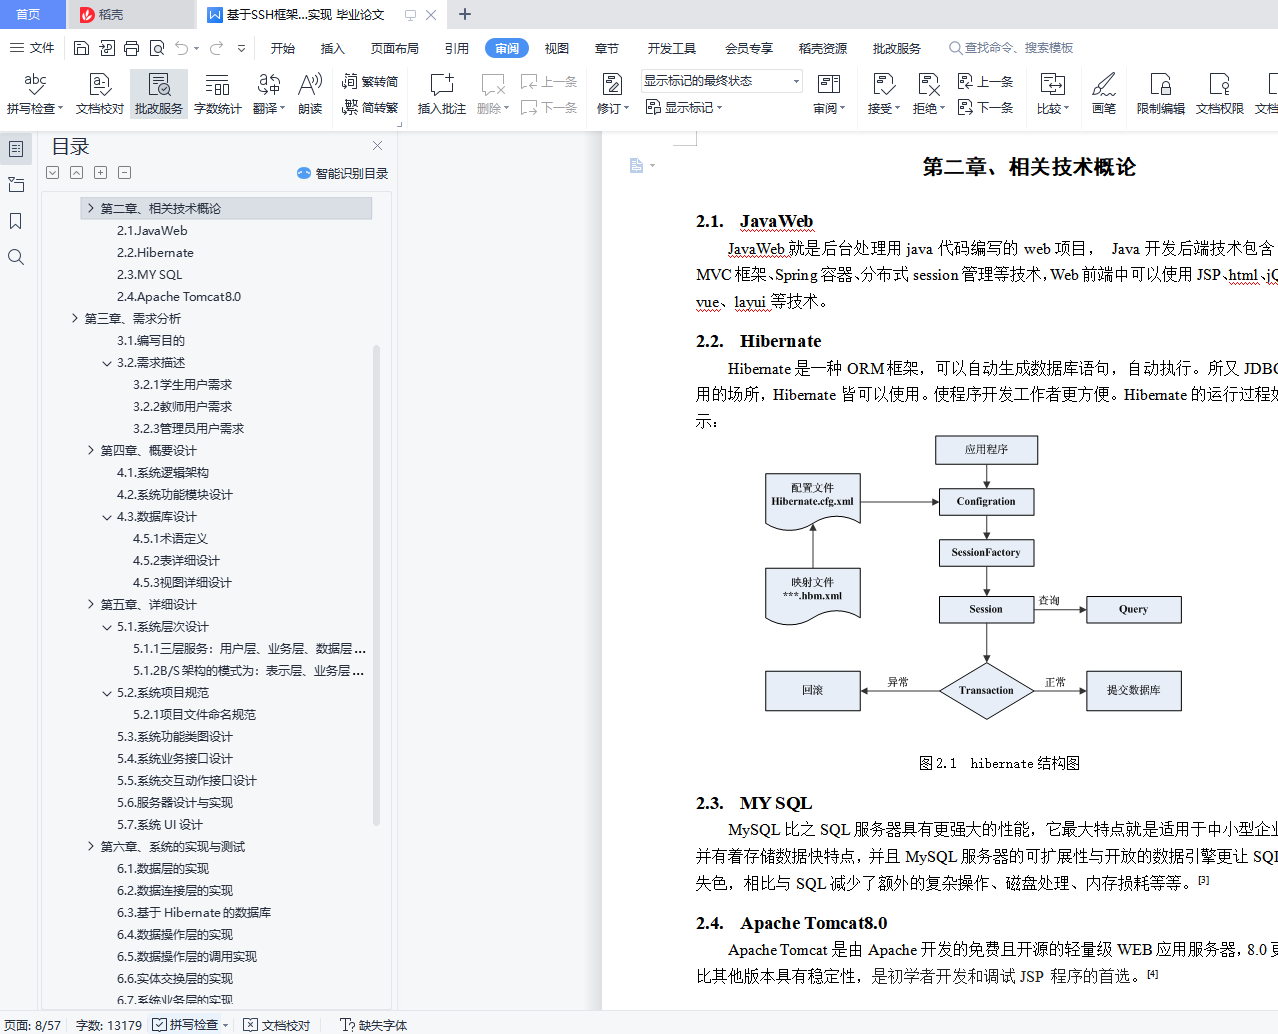Click the document proofreading (文档校对) icon

[x=99, y=85]
